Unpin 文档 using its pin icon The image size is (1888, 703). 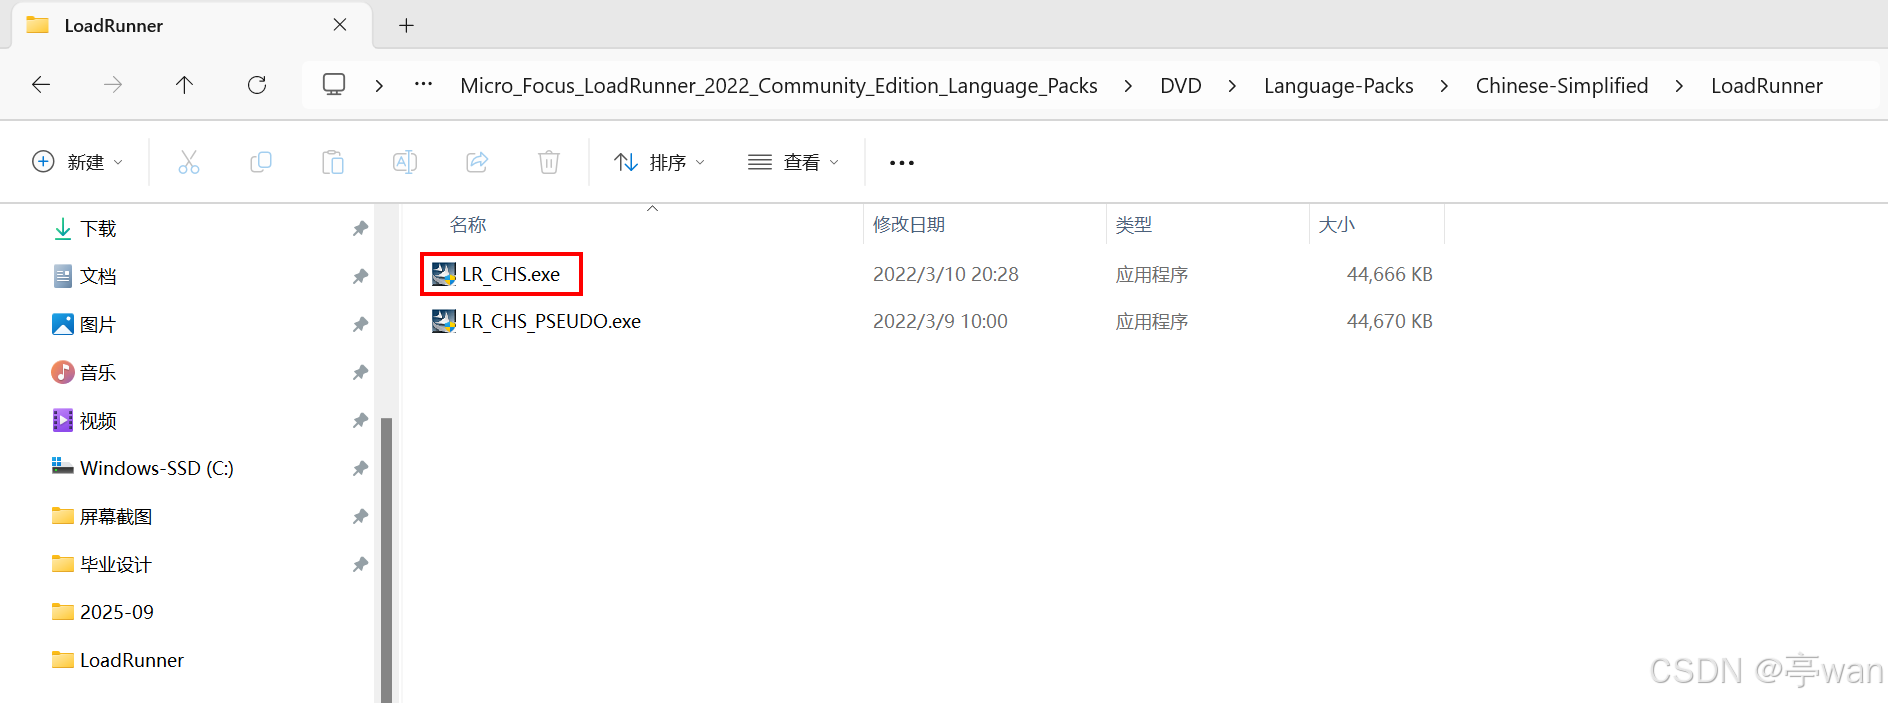pyautogui.click(x=360, y=277)
